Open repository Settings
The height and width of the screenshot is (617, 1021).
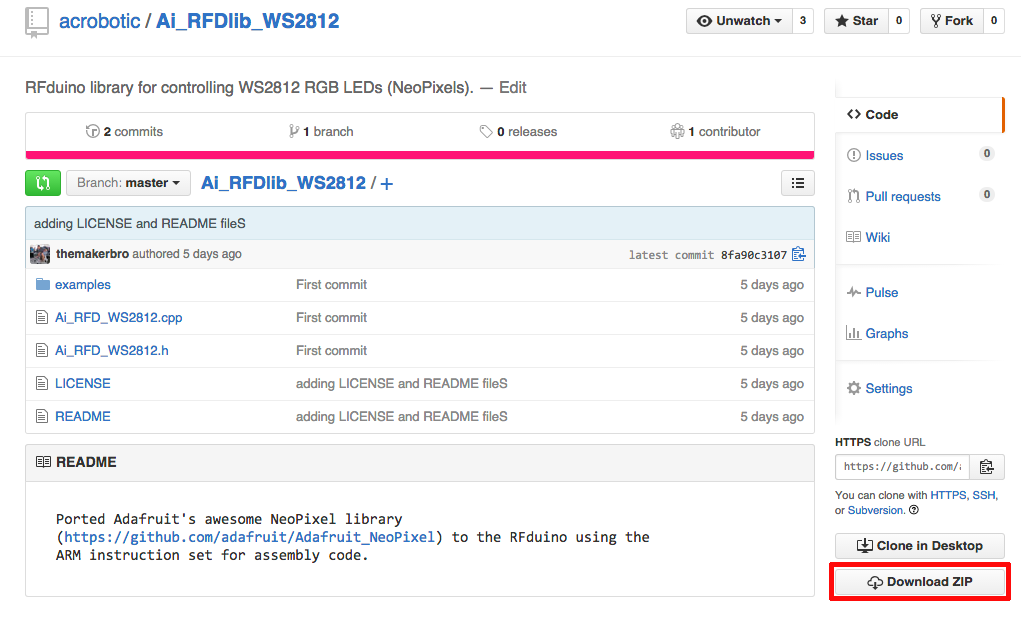(x=889, y=389)
